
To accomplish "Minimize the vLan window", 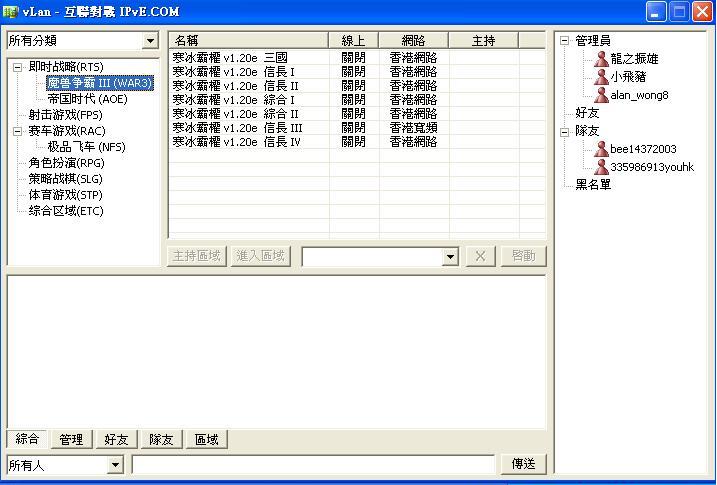I will [x=656, y=12].
